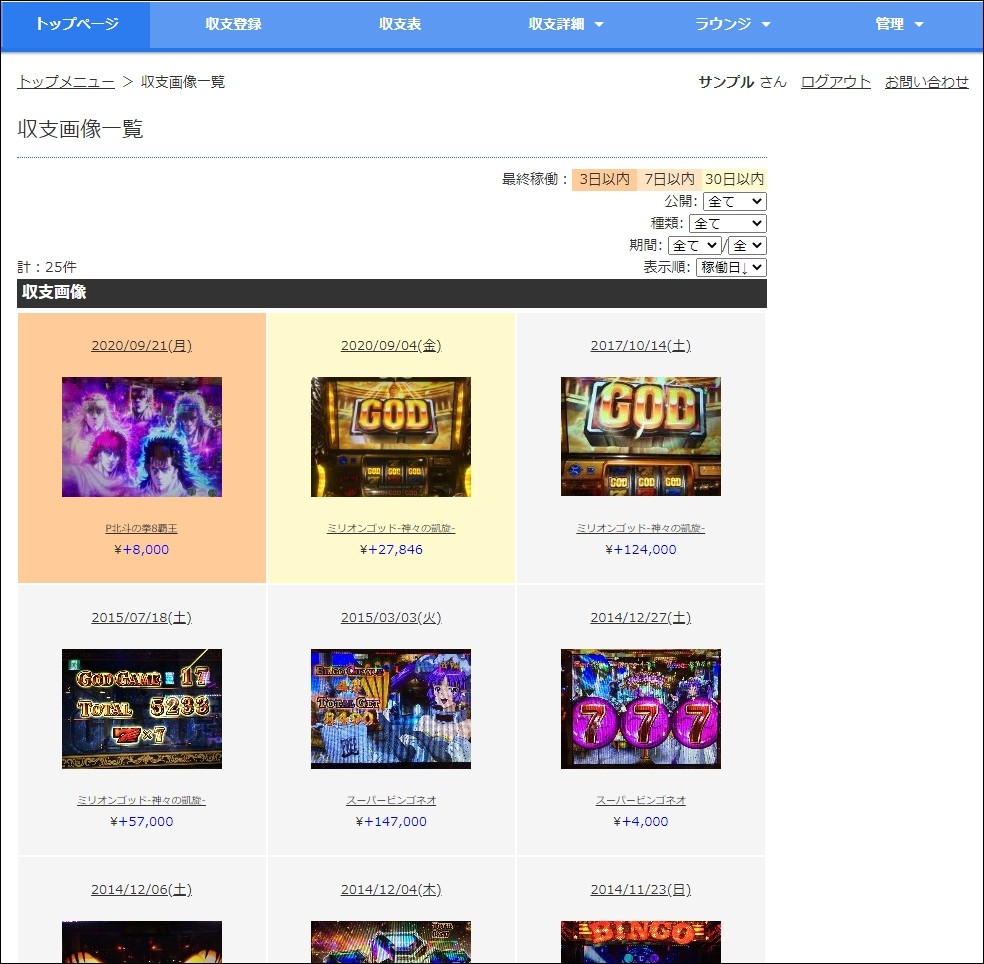Open the 2020/09/21(月) date link
This screenshot has width=984, height=964.
click(141, 345)
